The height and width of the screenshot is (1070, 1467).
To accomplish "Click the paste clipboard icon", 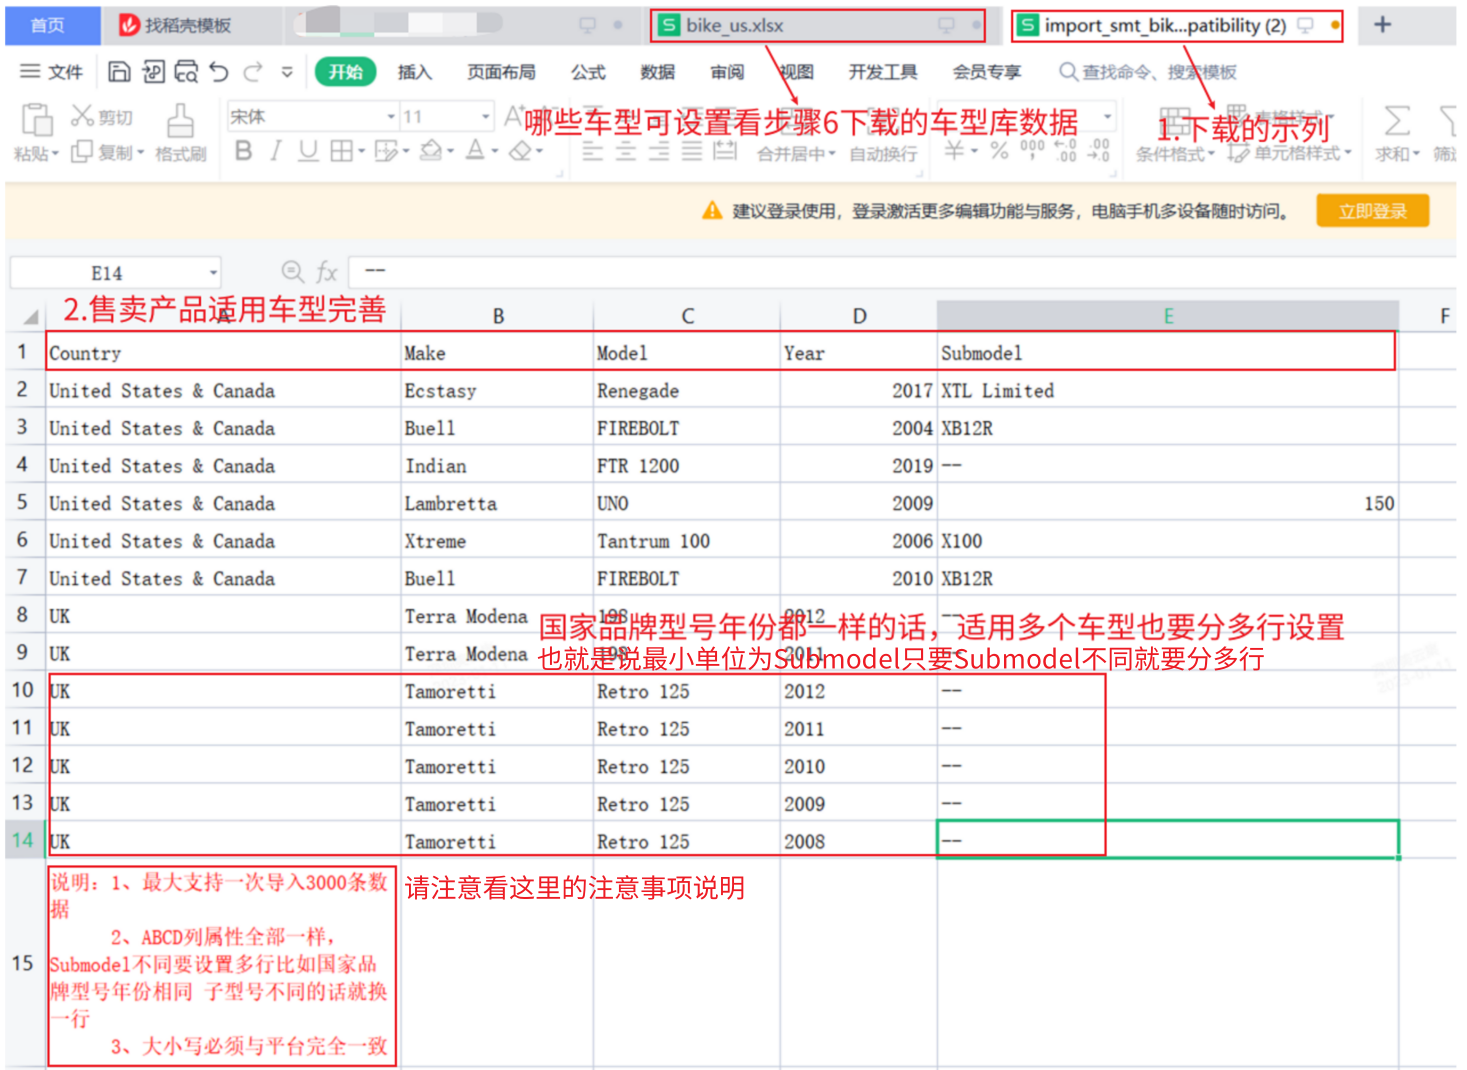I will coord(37,120).
